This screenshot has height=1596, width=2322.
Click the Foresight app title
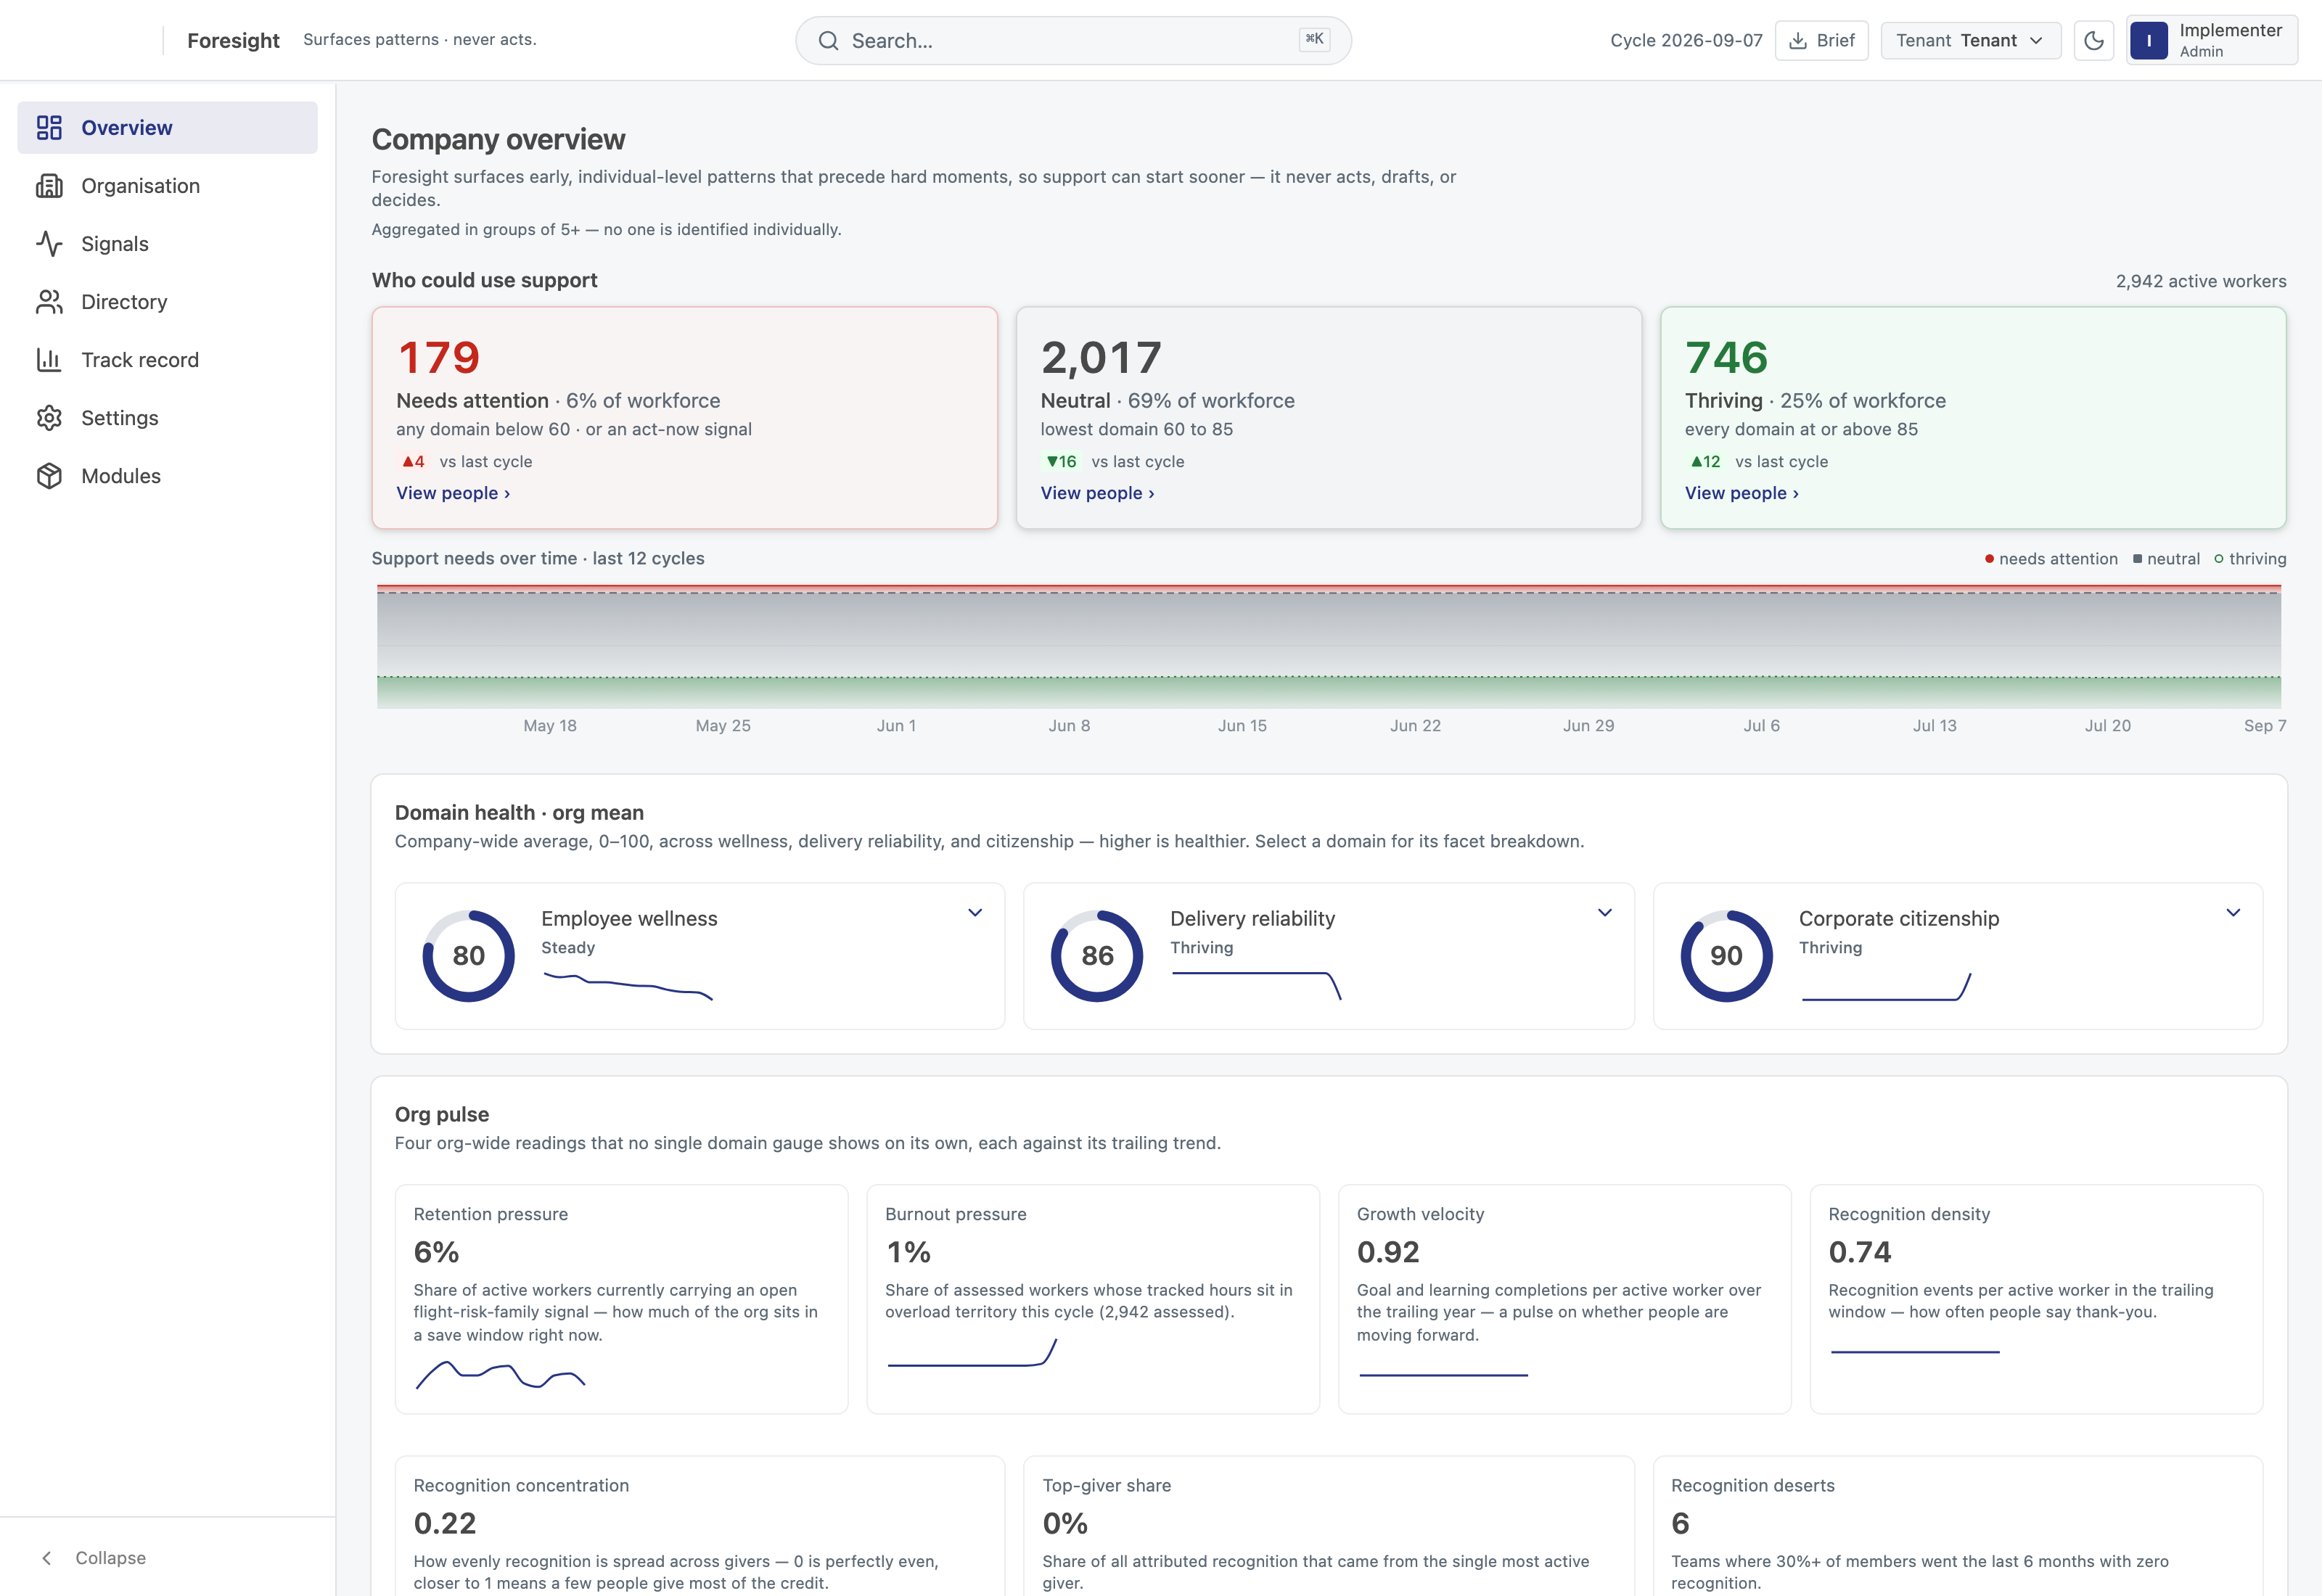[233, 41]
